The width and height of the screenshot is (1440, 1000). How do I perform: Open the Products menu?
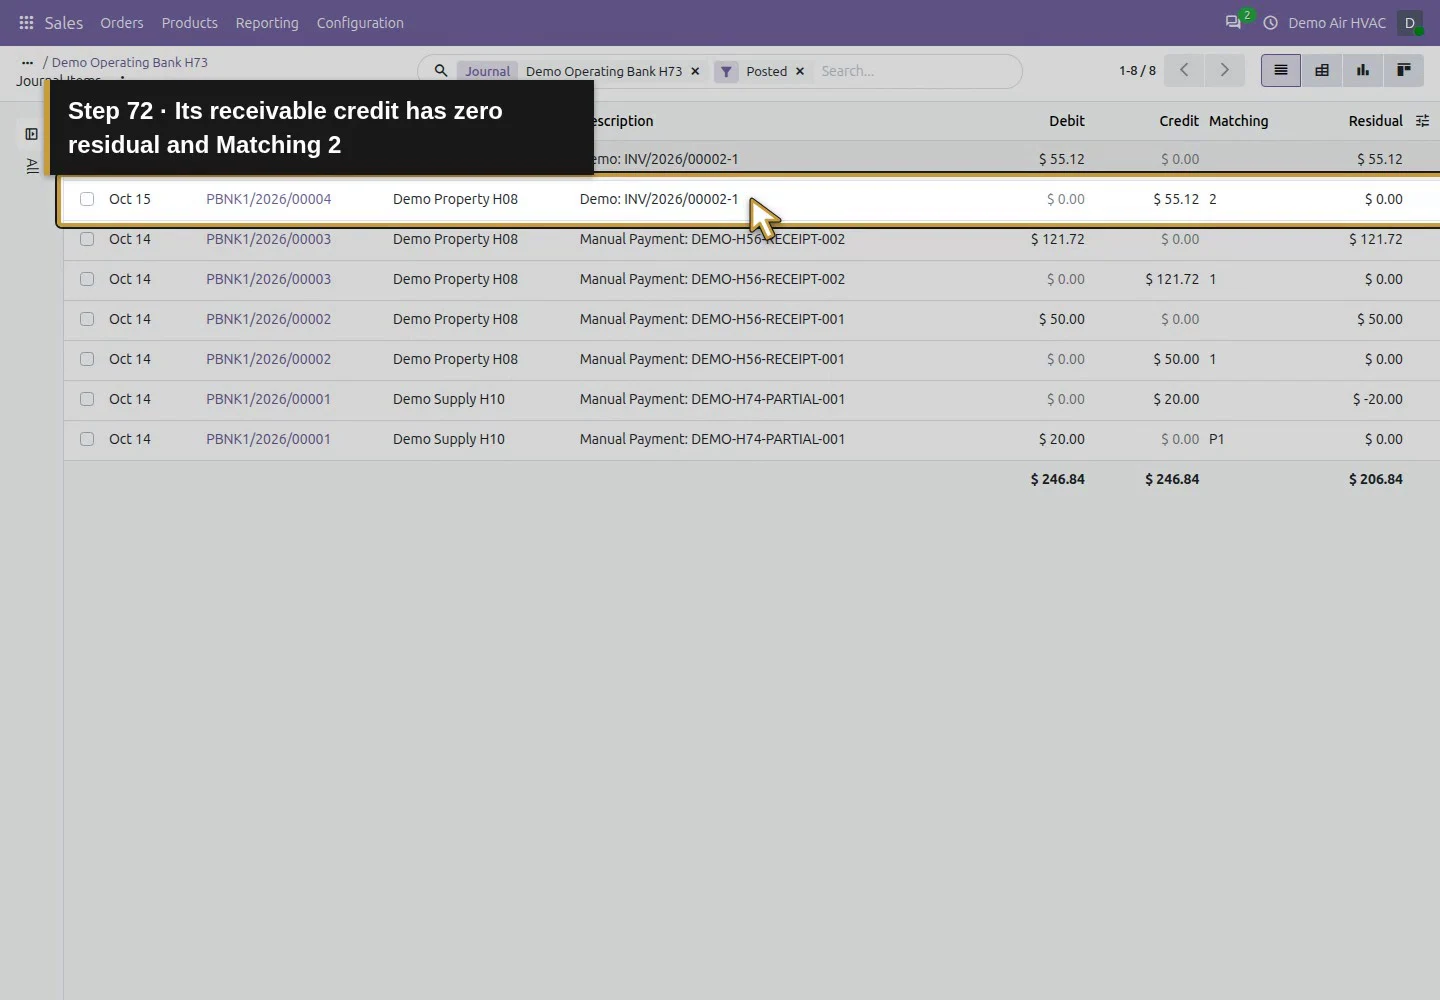pos(190,23)
